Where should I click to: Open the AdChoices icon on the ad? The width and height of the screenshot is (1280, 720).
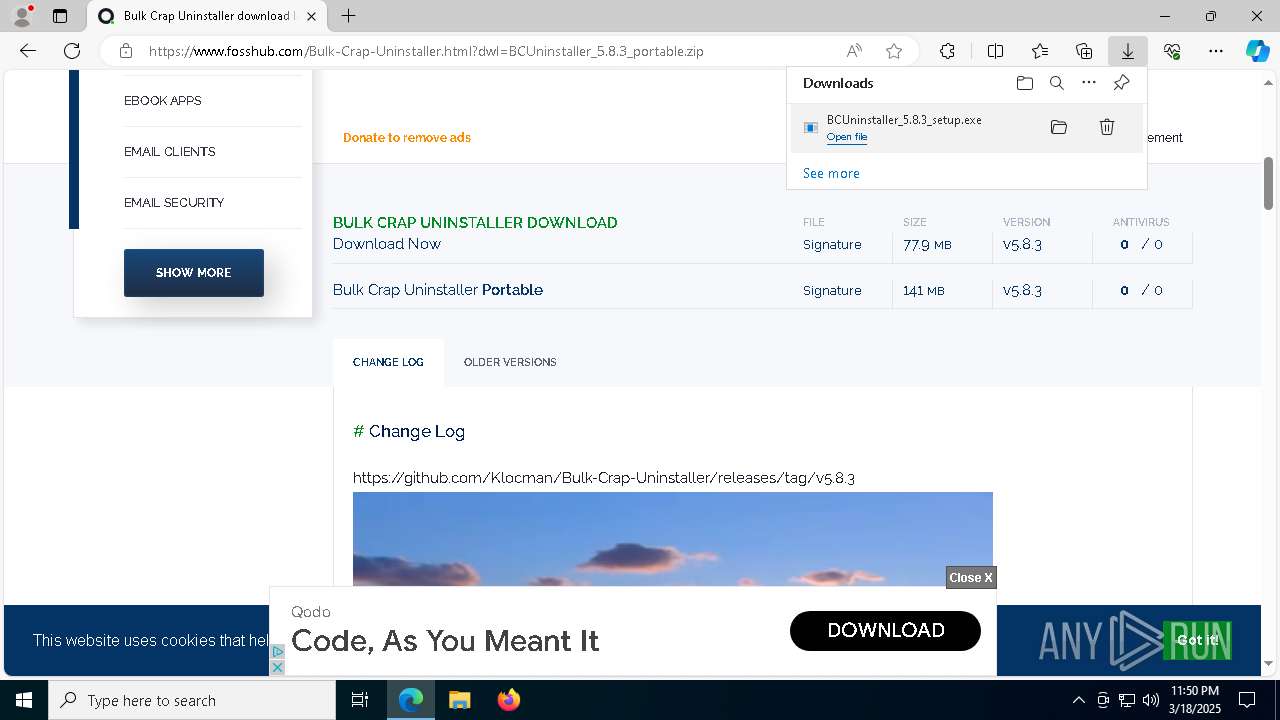[x=278, y=652]
